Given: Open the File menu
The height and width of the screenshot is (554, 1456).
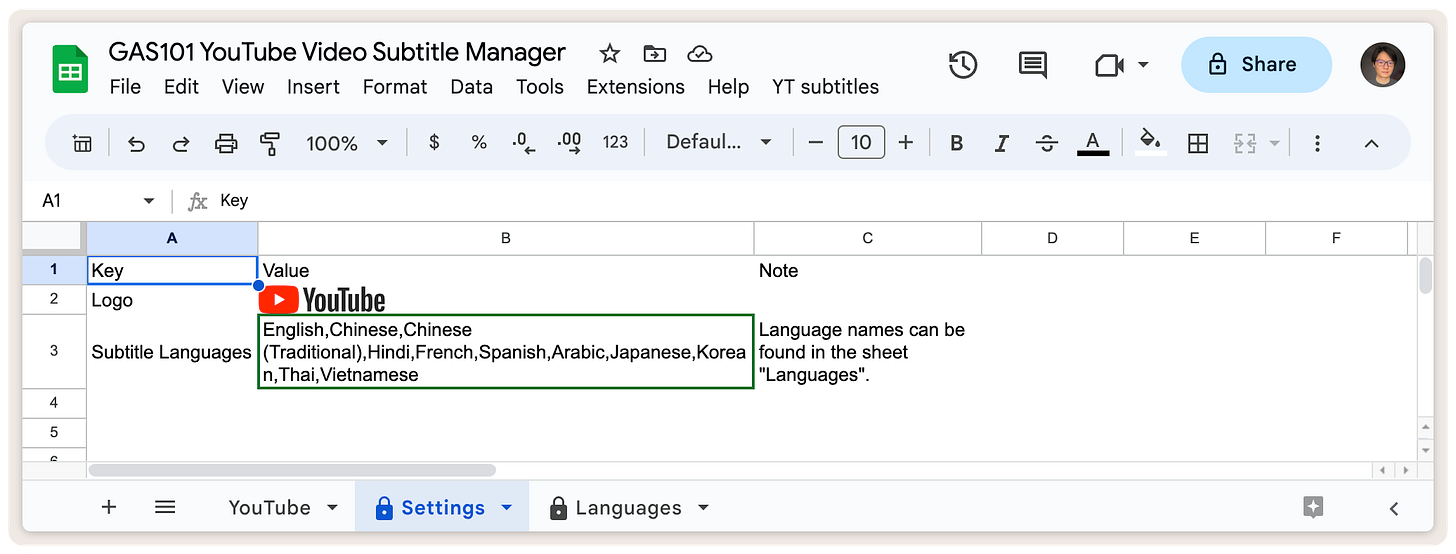Looking at the screenshot, I should tap(125, 87).
